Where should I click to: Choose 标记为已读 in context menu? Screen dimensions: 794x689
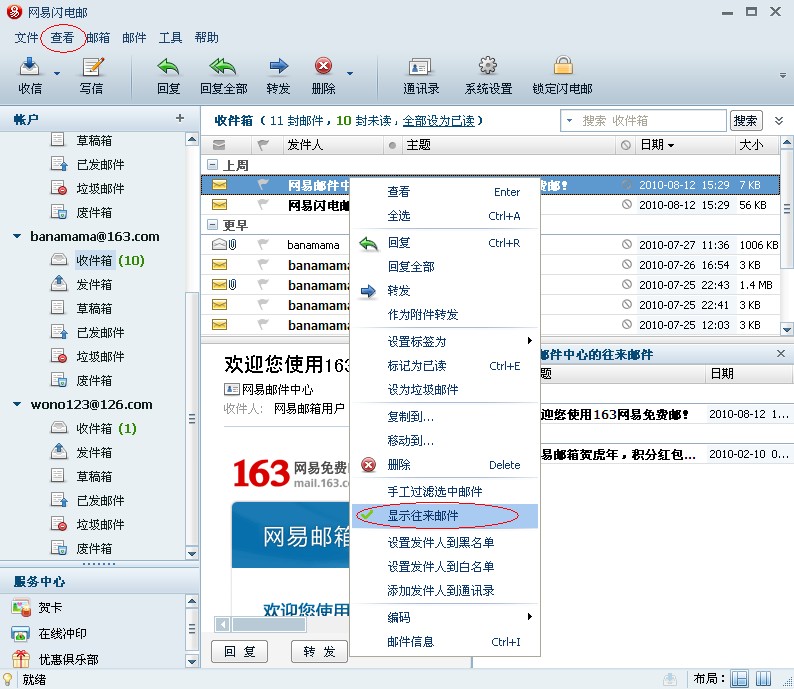pos(445,366)
